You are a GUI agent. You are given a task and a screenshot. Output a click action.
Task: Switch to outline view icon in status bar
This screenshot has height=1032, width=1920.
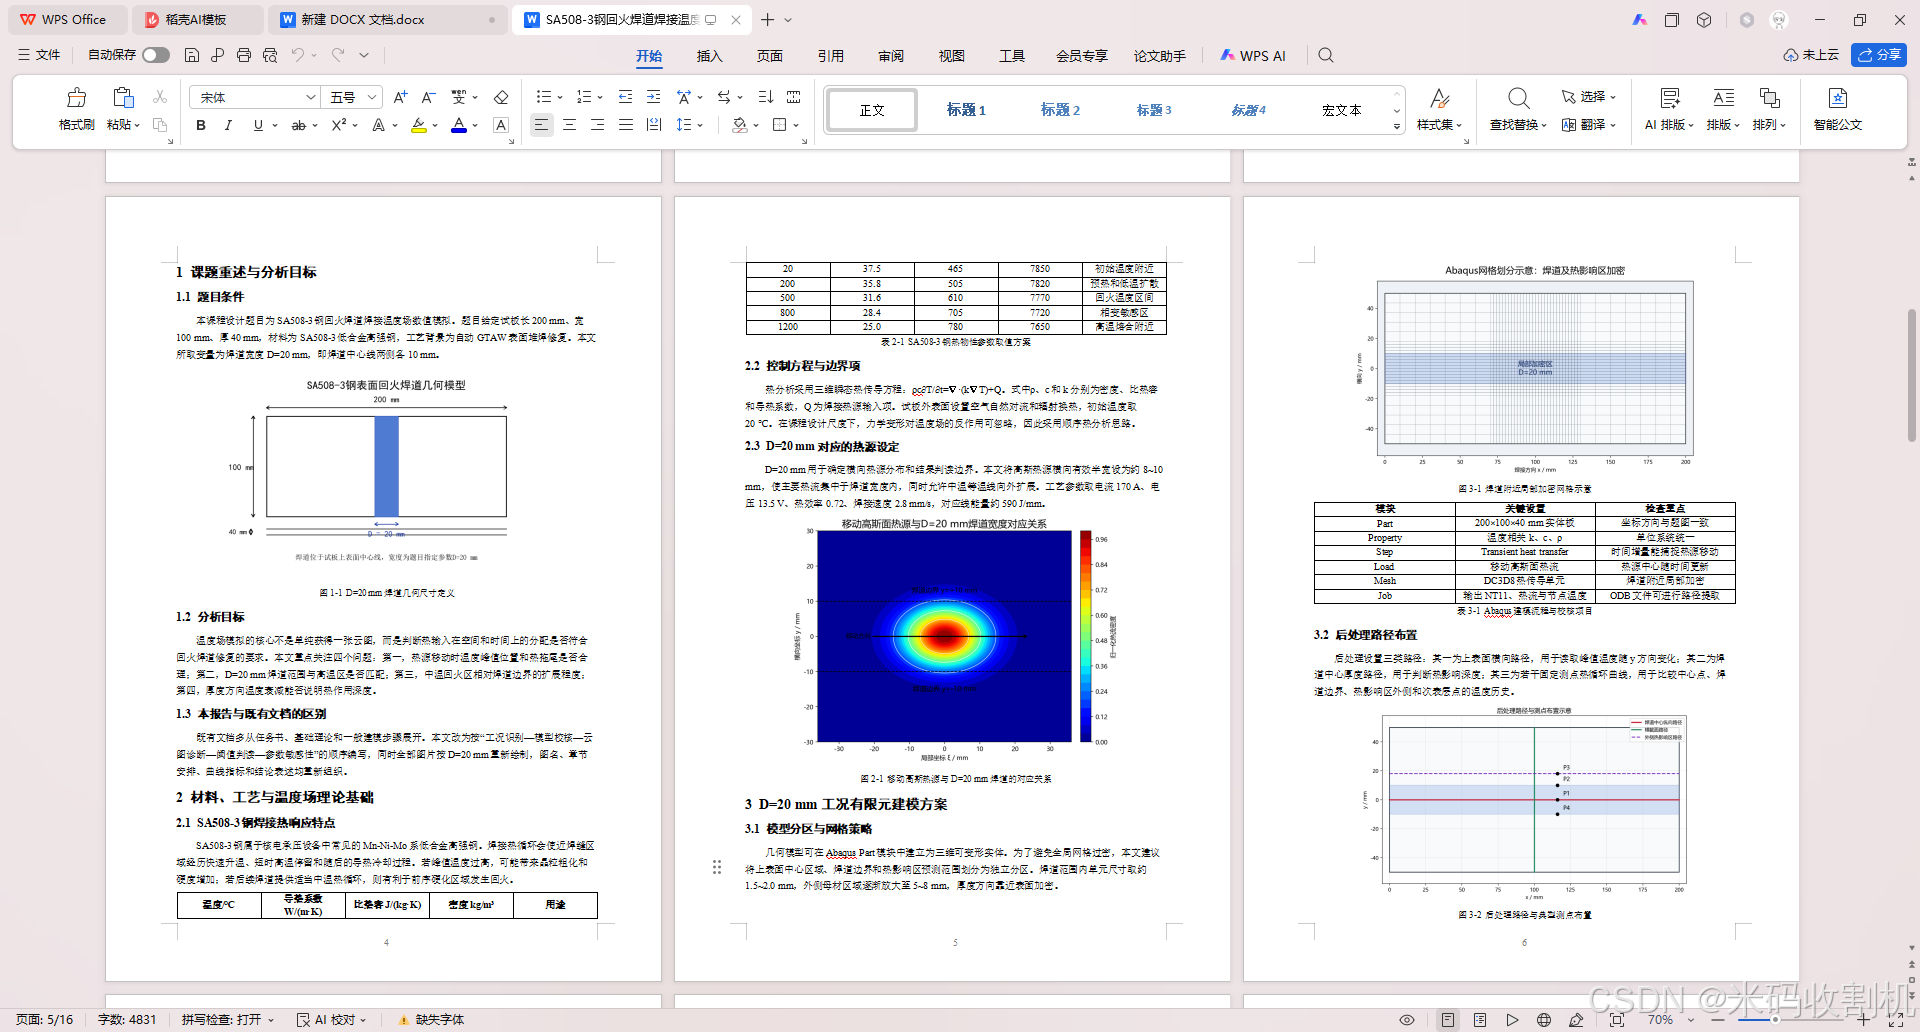tap(1480, 1020)
